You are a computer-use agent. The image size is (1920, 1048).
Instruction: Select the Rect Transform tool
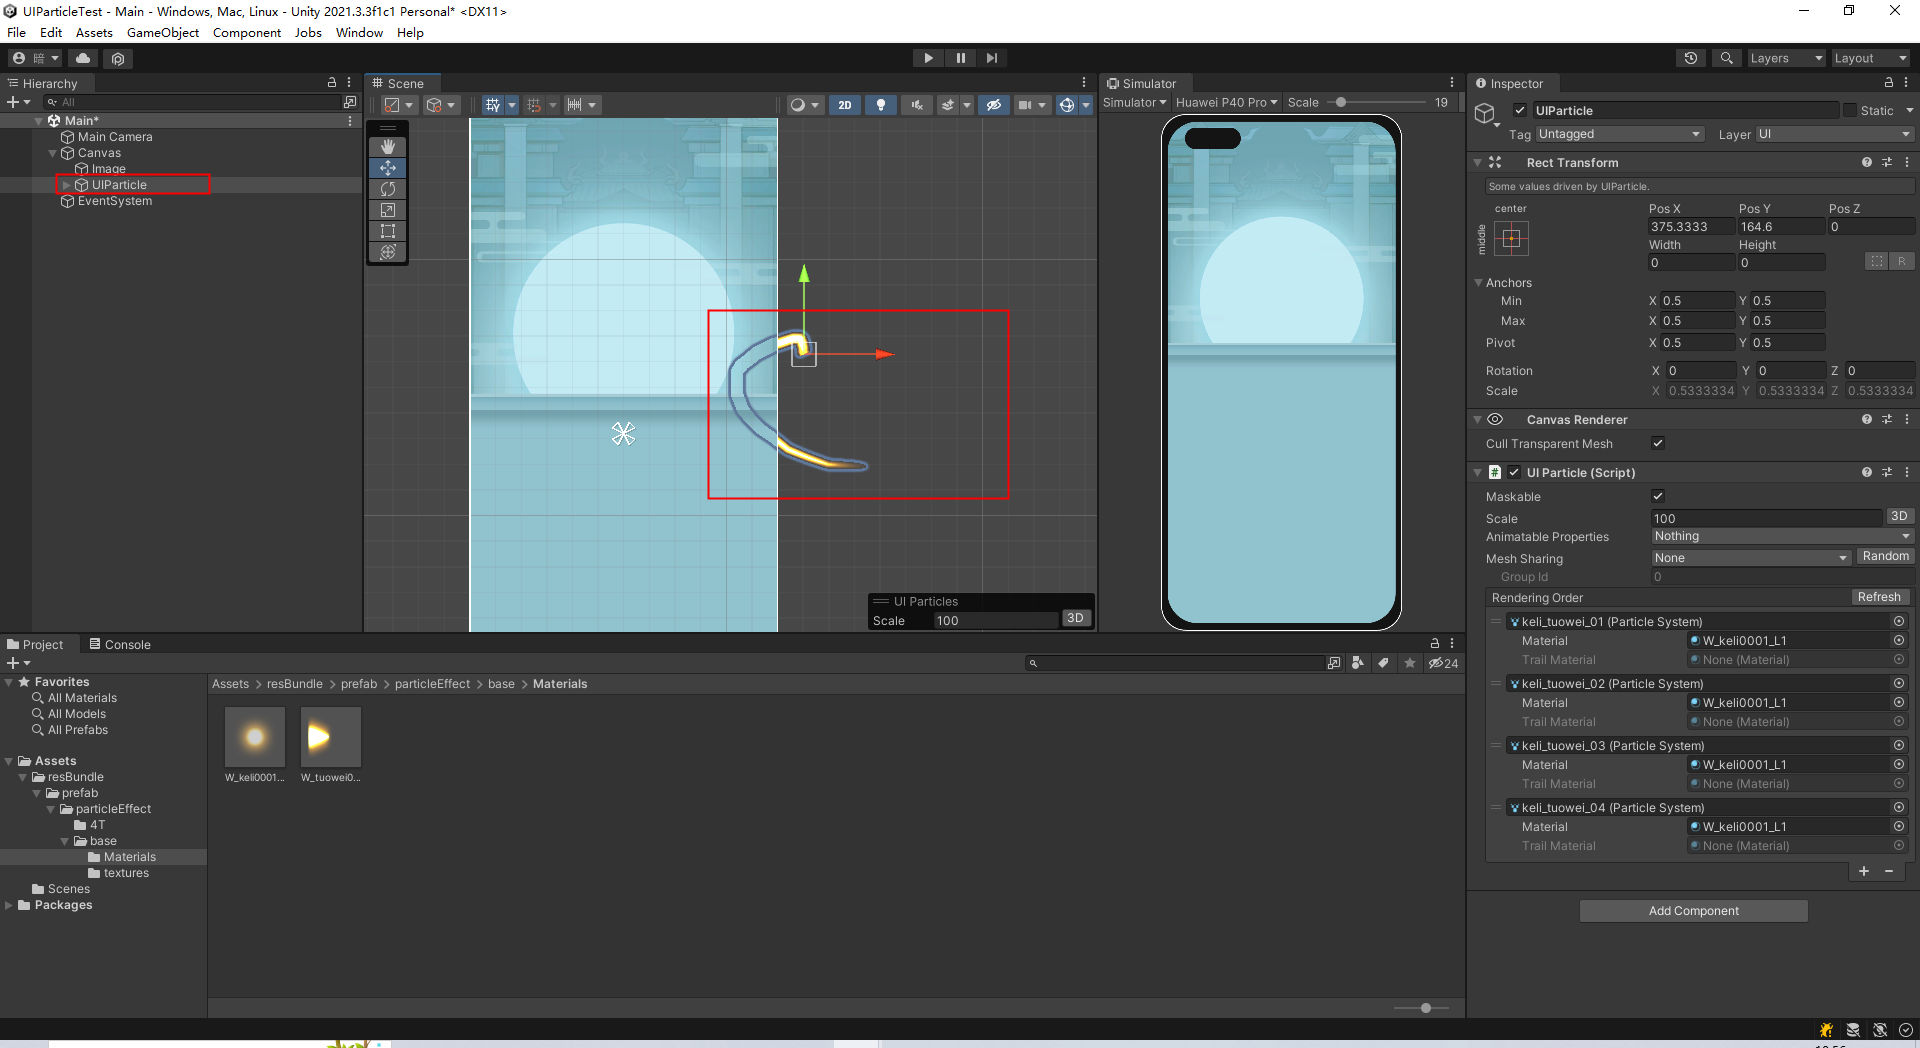click(x=388, y=231)
